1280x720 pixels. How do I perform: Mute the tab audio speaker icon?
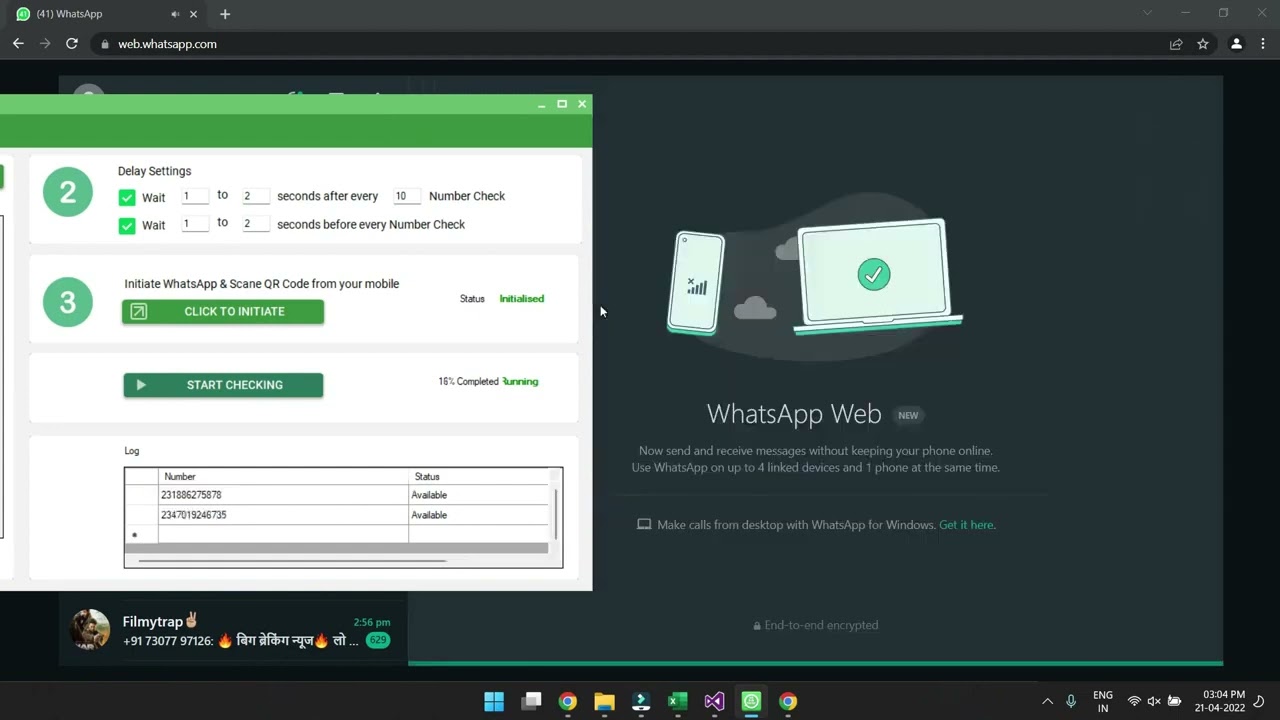pyautogui.click(x=175, y=14)
